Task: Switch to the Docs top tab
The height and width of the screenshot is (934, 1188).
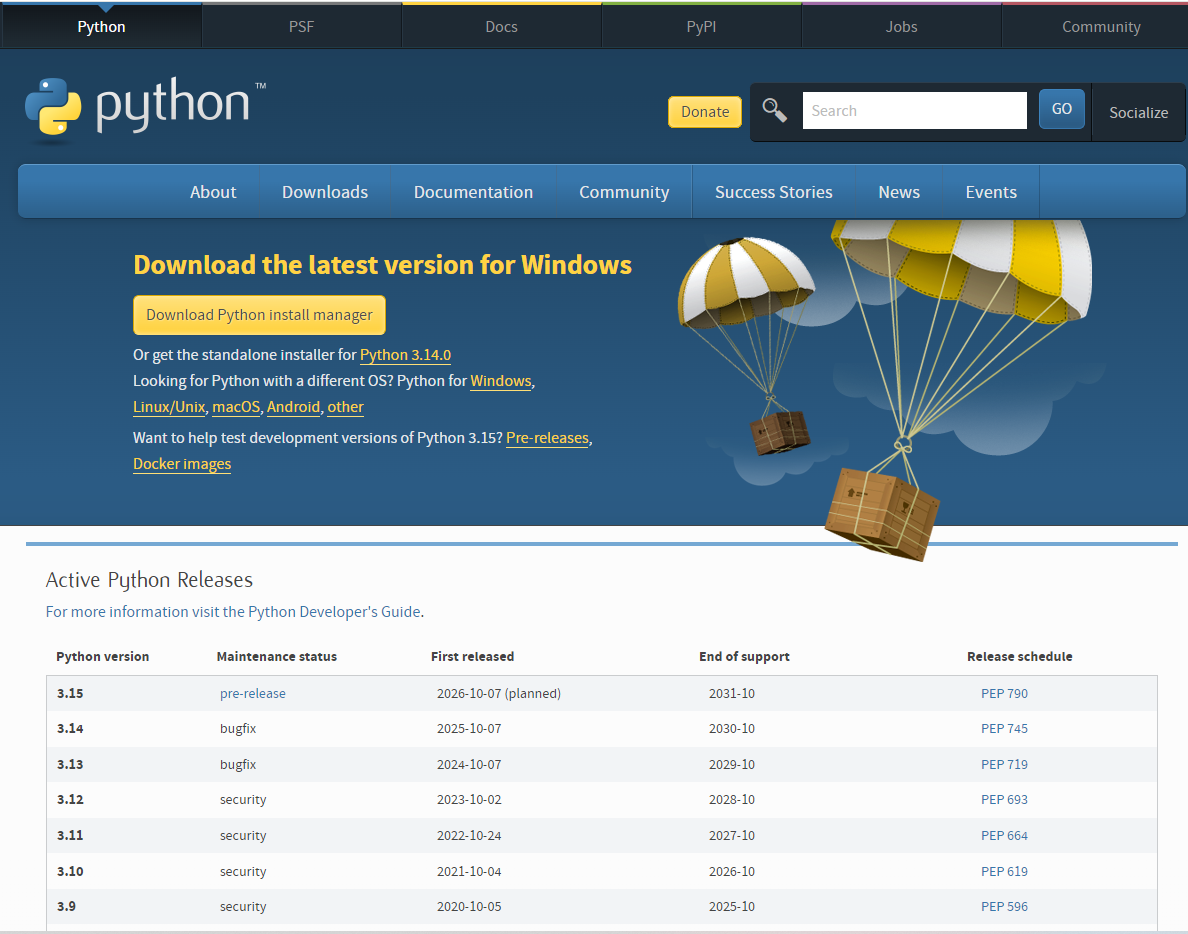Action: pos(501,27)
